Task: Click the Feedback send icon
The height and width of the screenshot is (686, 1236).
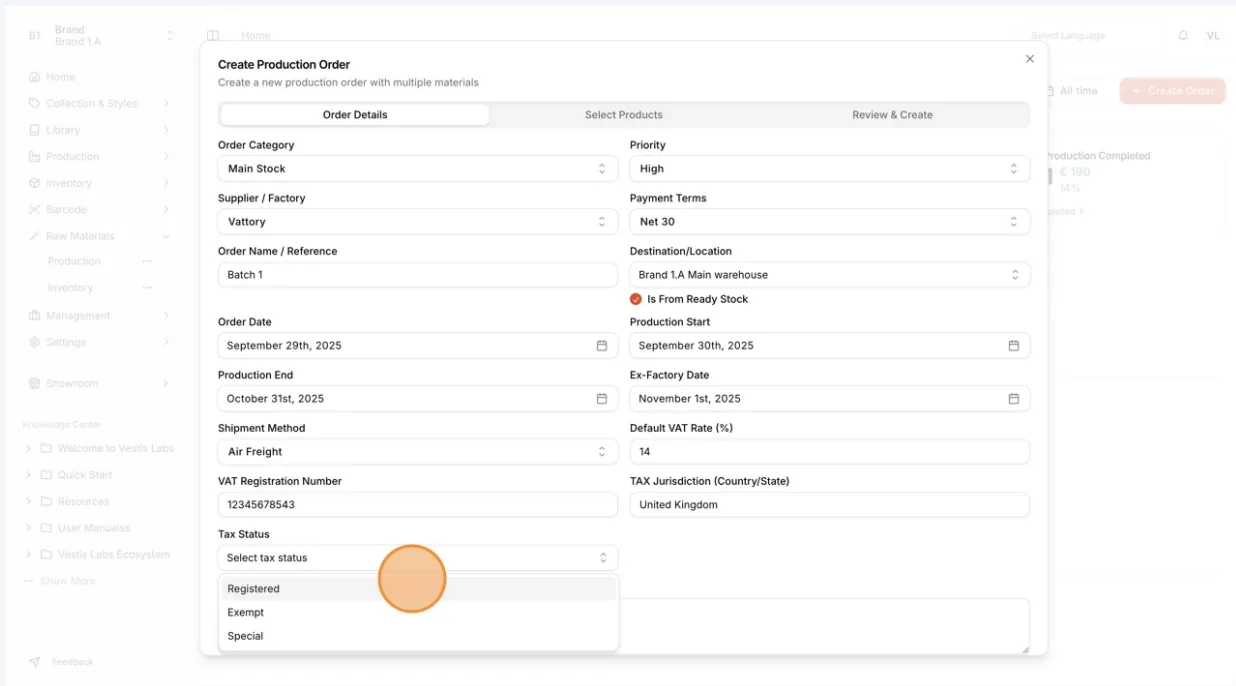Action: (35, 662)
